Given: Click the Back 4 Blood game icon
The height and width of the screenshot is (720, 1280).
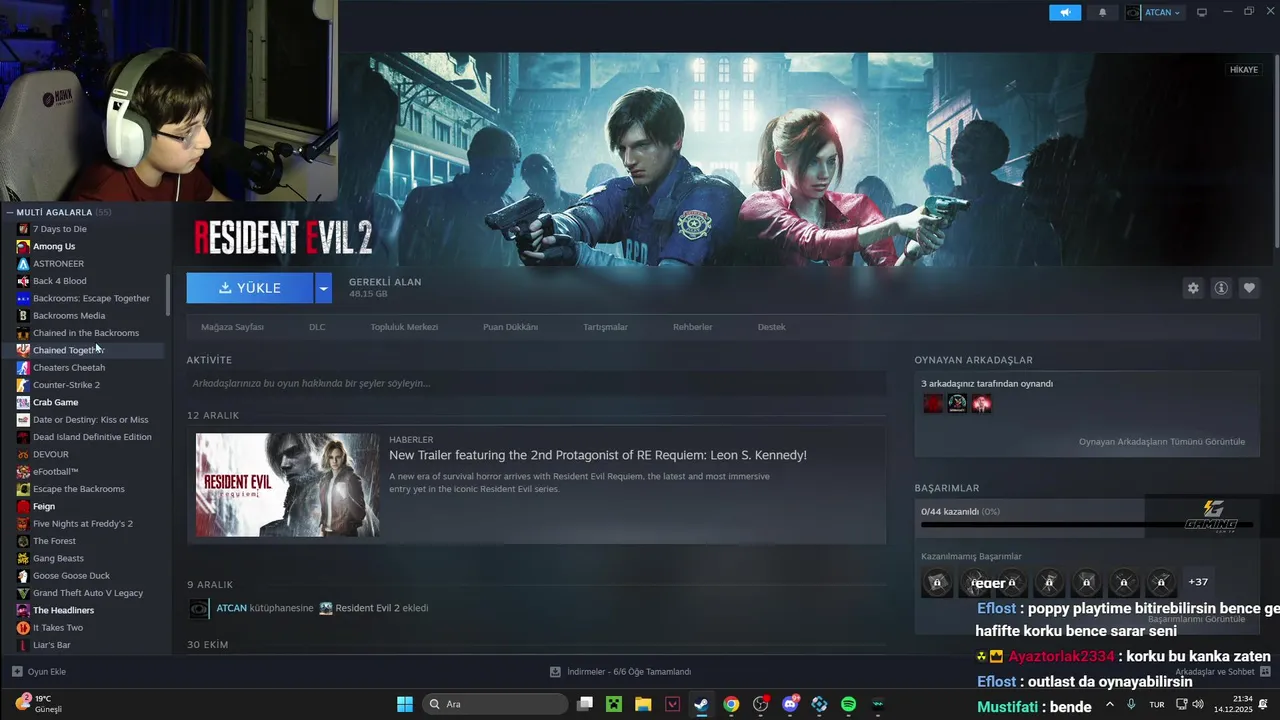Looking at the screenshot, I should pos(23,281).
